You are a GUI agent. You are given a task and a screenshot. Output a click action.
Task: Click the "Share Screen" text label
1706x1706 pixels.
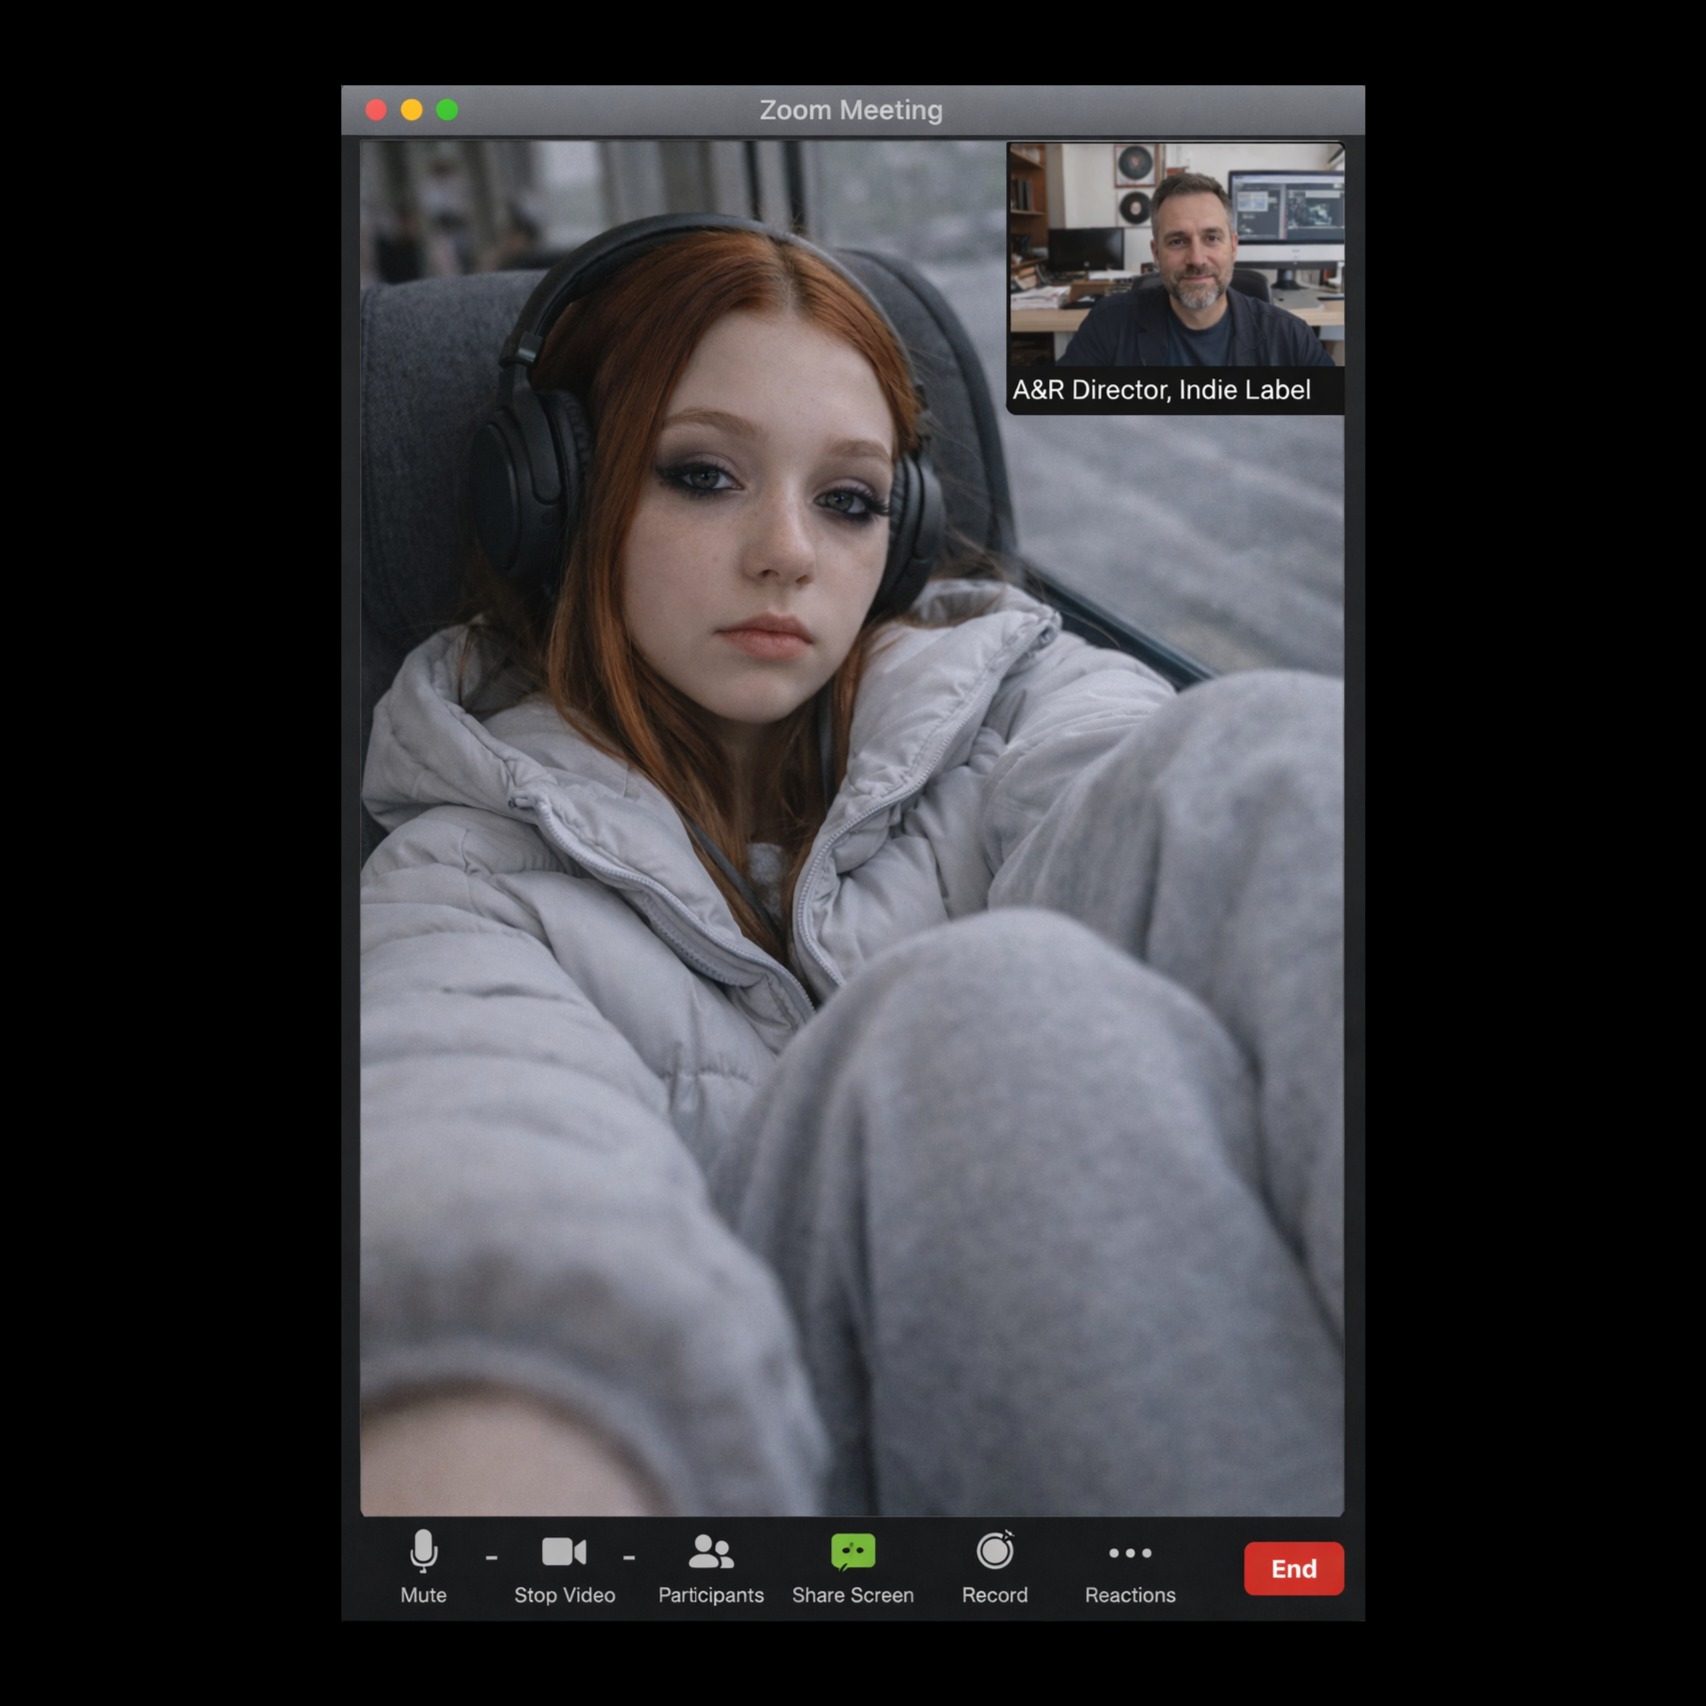[x=853, y=1595]
